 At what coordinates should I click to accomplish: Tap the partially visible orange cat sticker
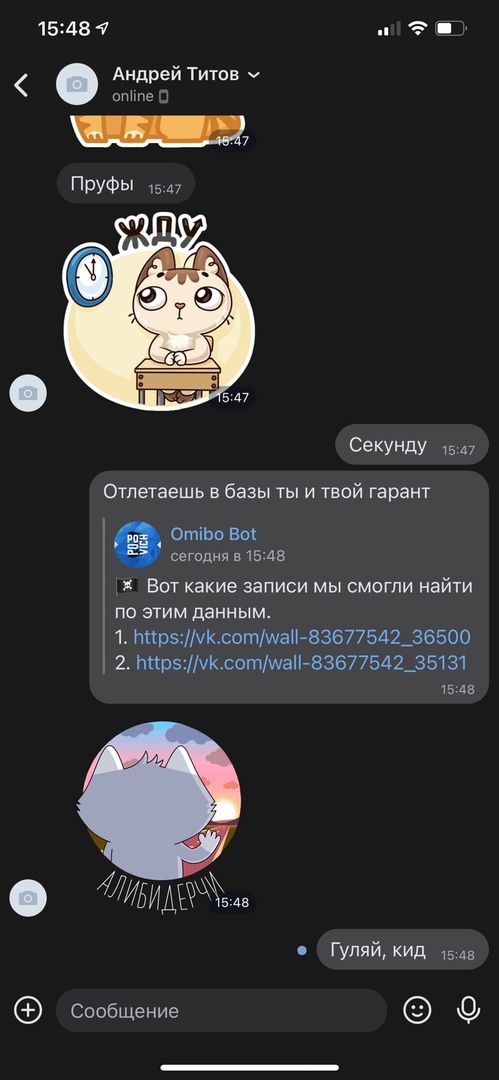(158, 132)
